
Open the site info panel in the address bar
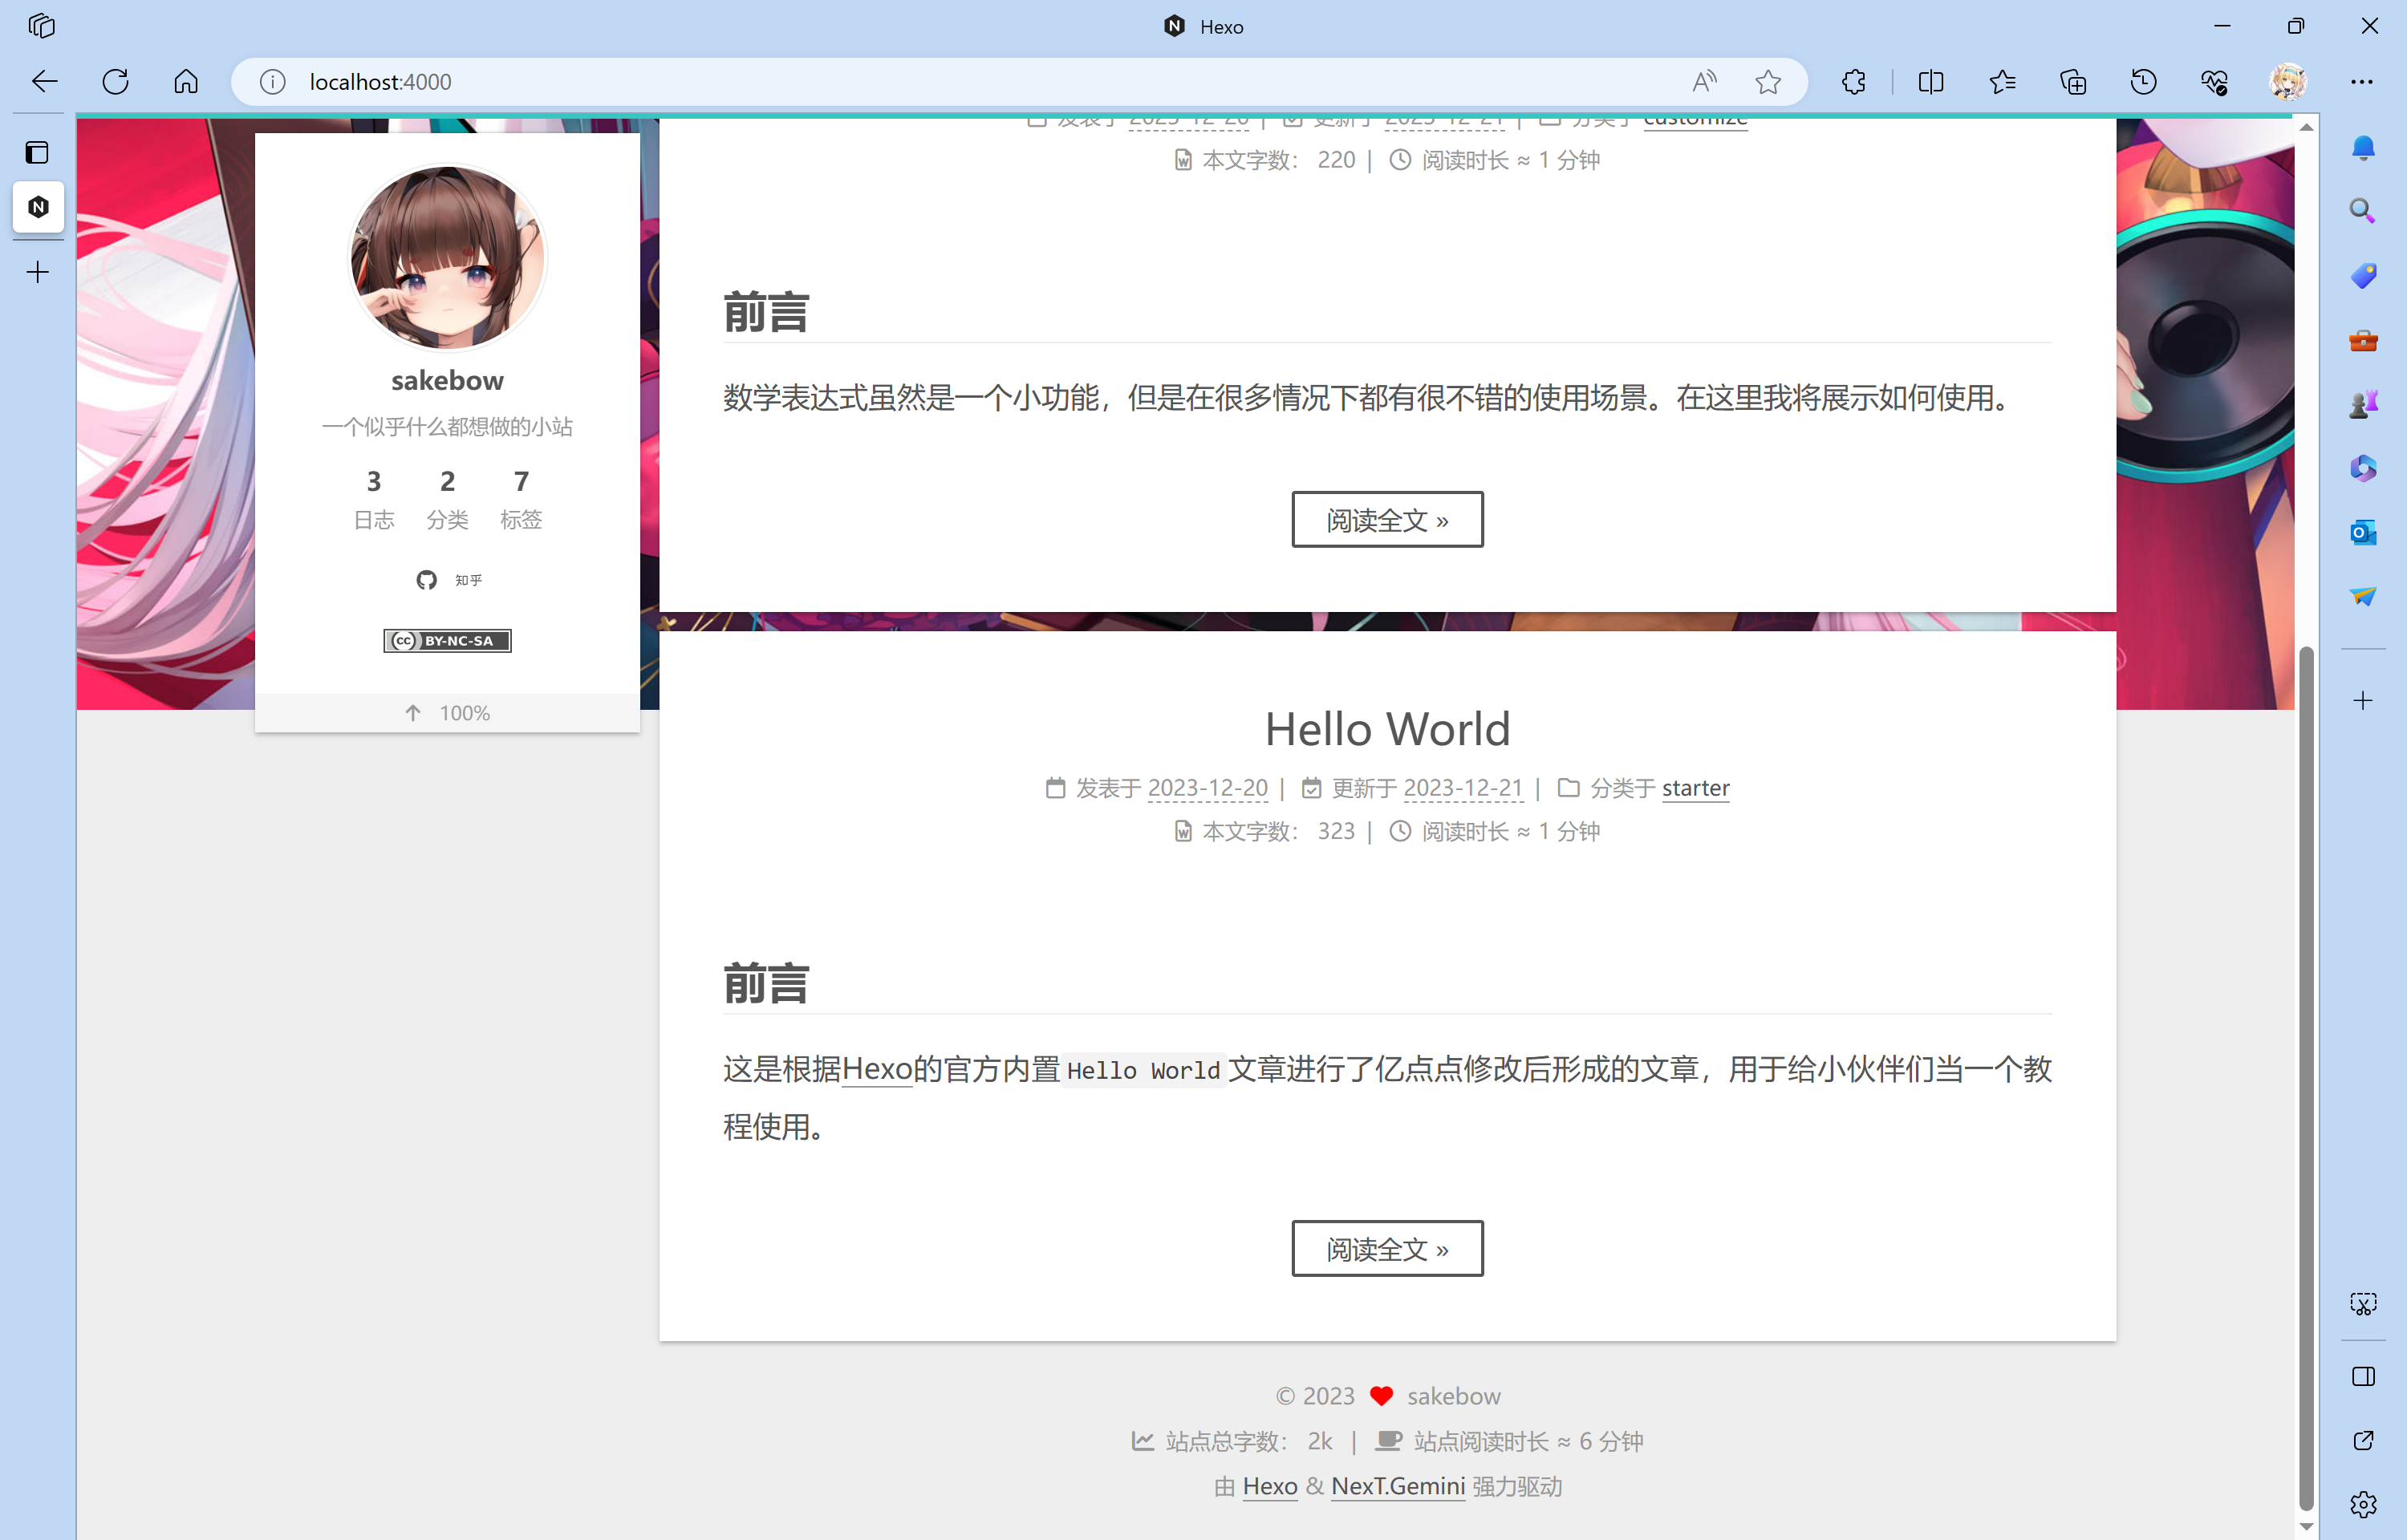272,82
